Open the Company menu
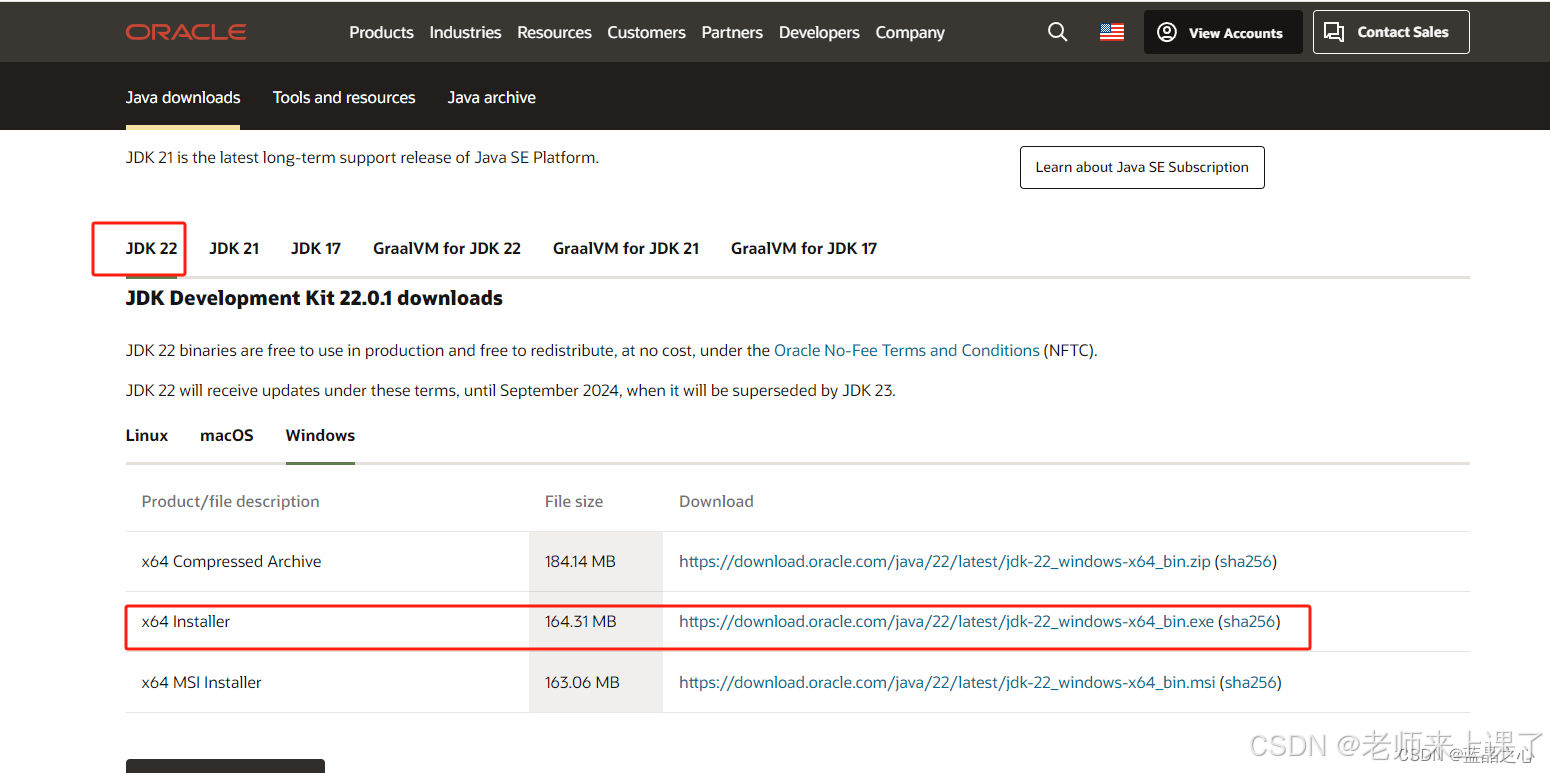The image size is (1550, 773). pyautogui.click(x=910, y=32)
